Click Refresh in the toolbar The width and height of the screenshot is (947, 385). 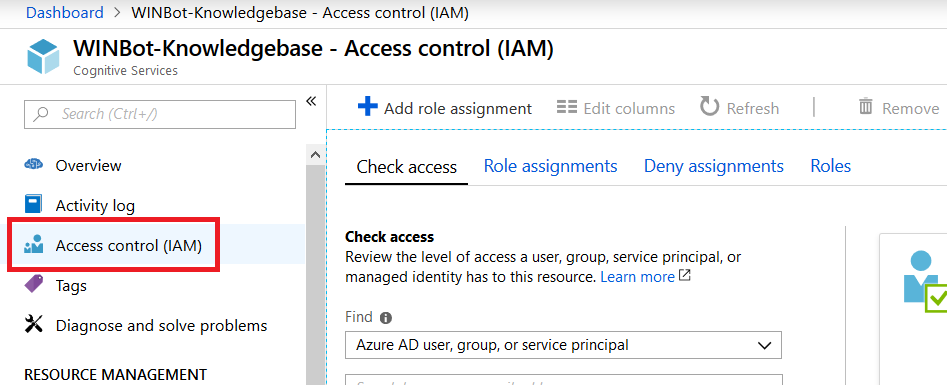click(740, 108)
